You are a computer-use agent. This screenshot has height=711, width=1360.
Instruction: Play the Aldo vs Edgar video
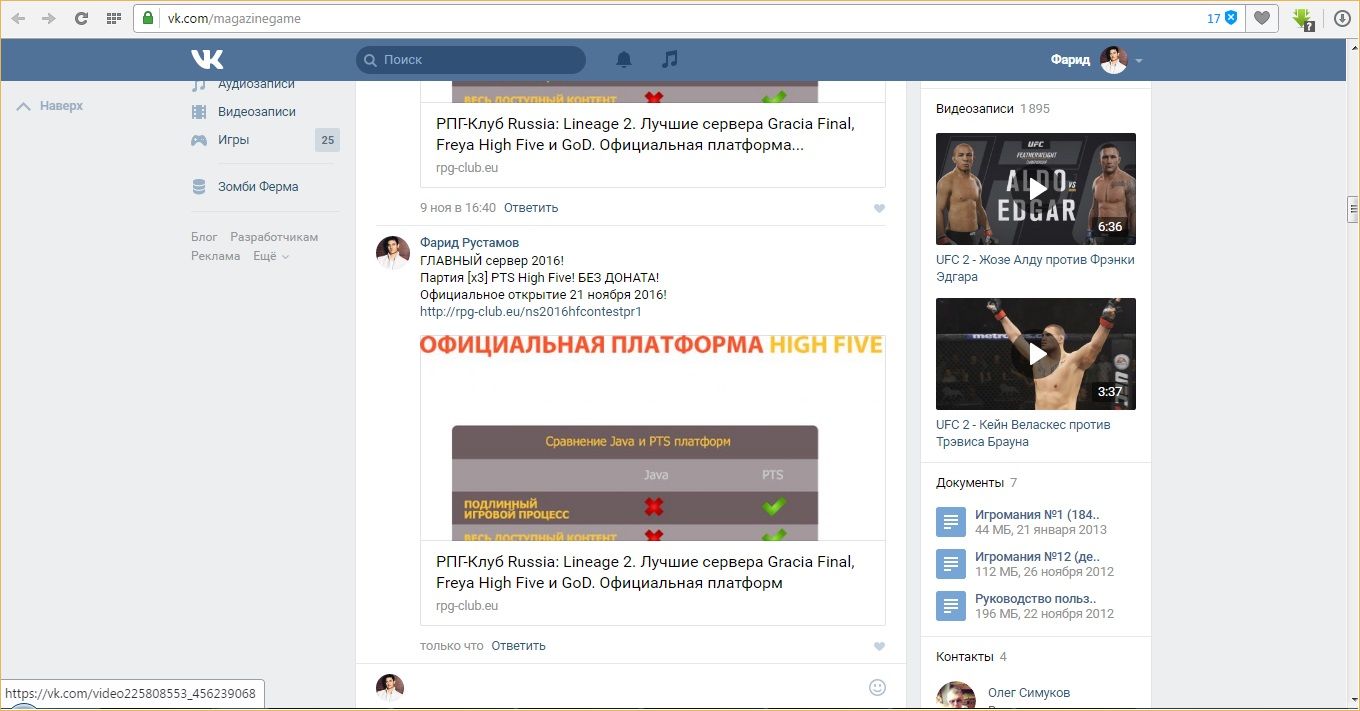(x=1036, y=189)
